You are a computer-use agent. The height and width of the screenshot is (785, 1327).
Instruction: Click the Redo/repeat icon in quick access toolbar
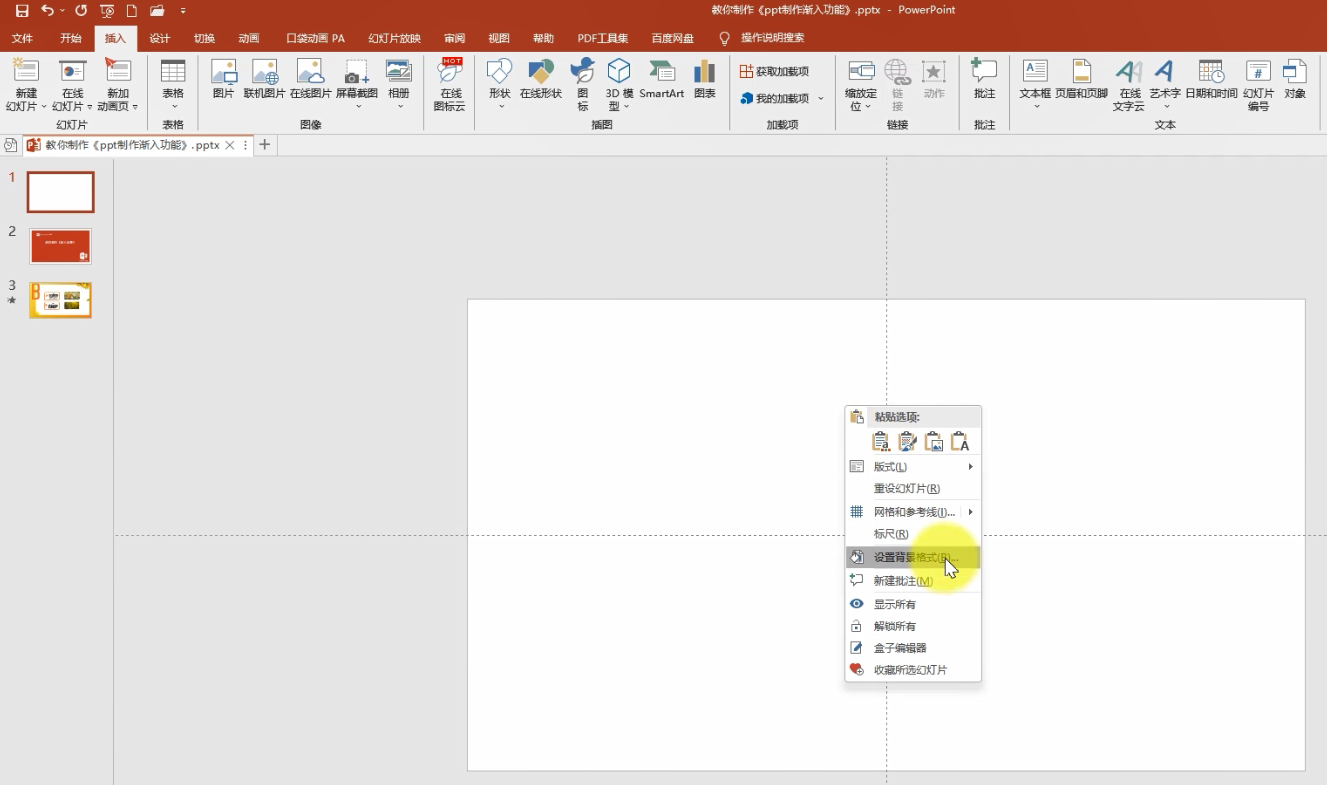click(x=81, y=10)
